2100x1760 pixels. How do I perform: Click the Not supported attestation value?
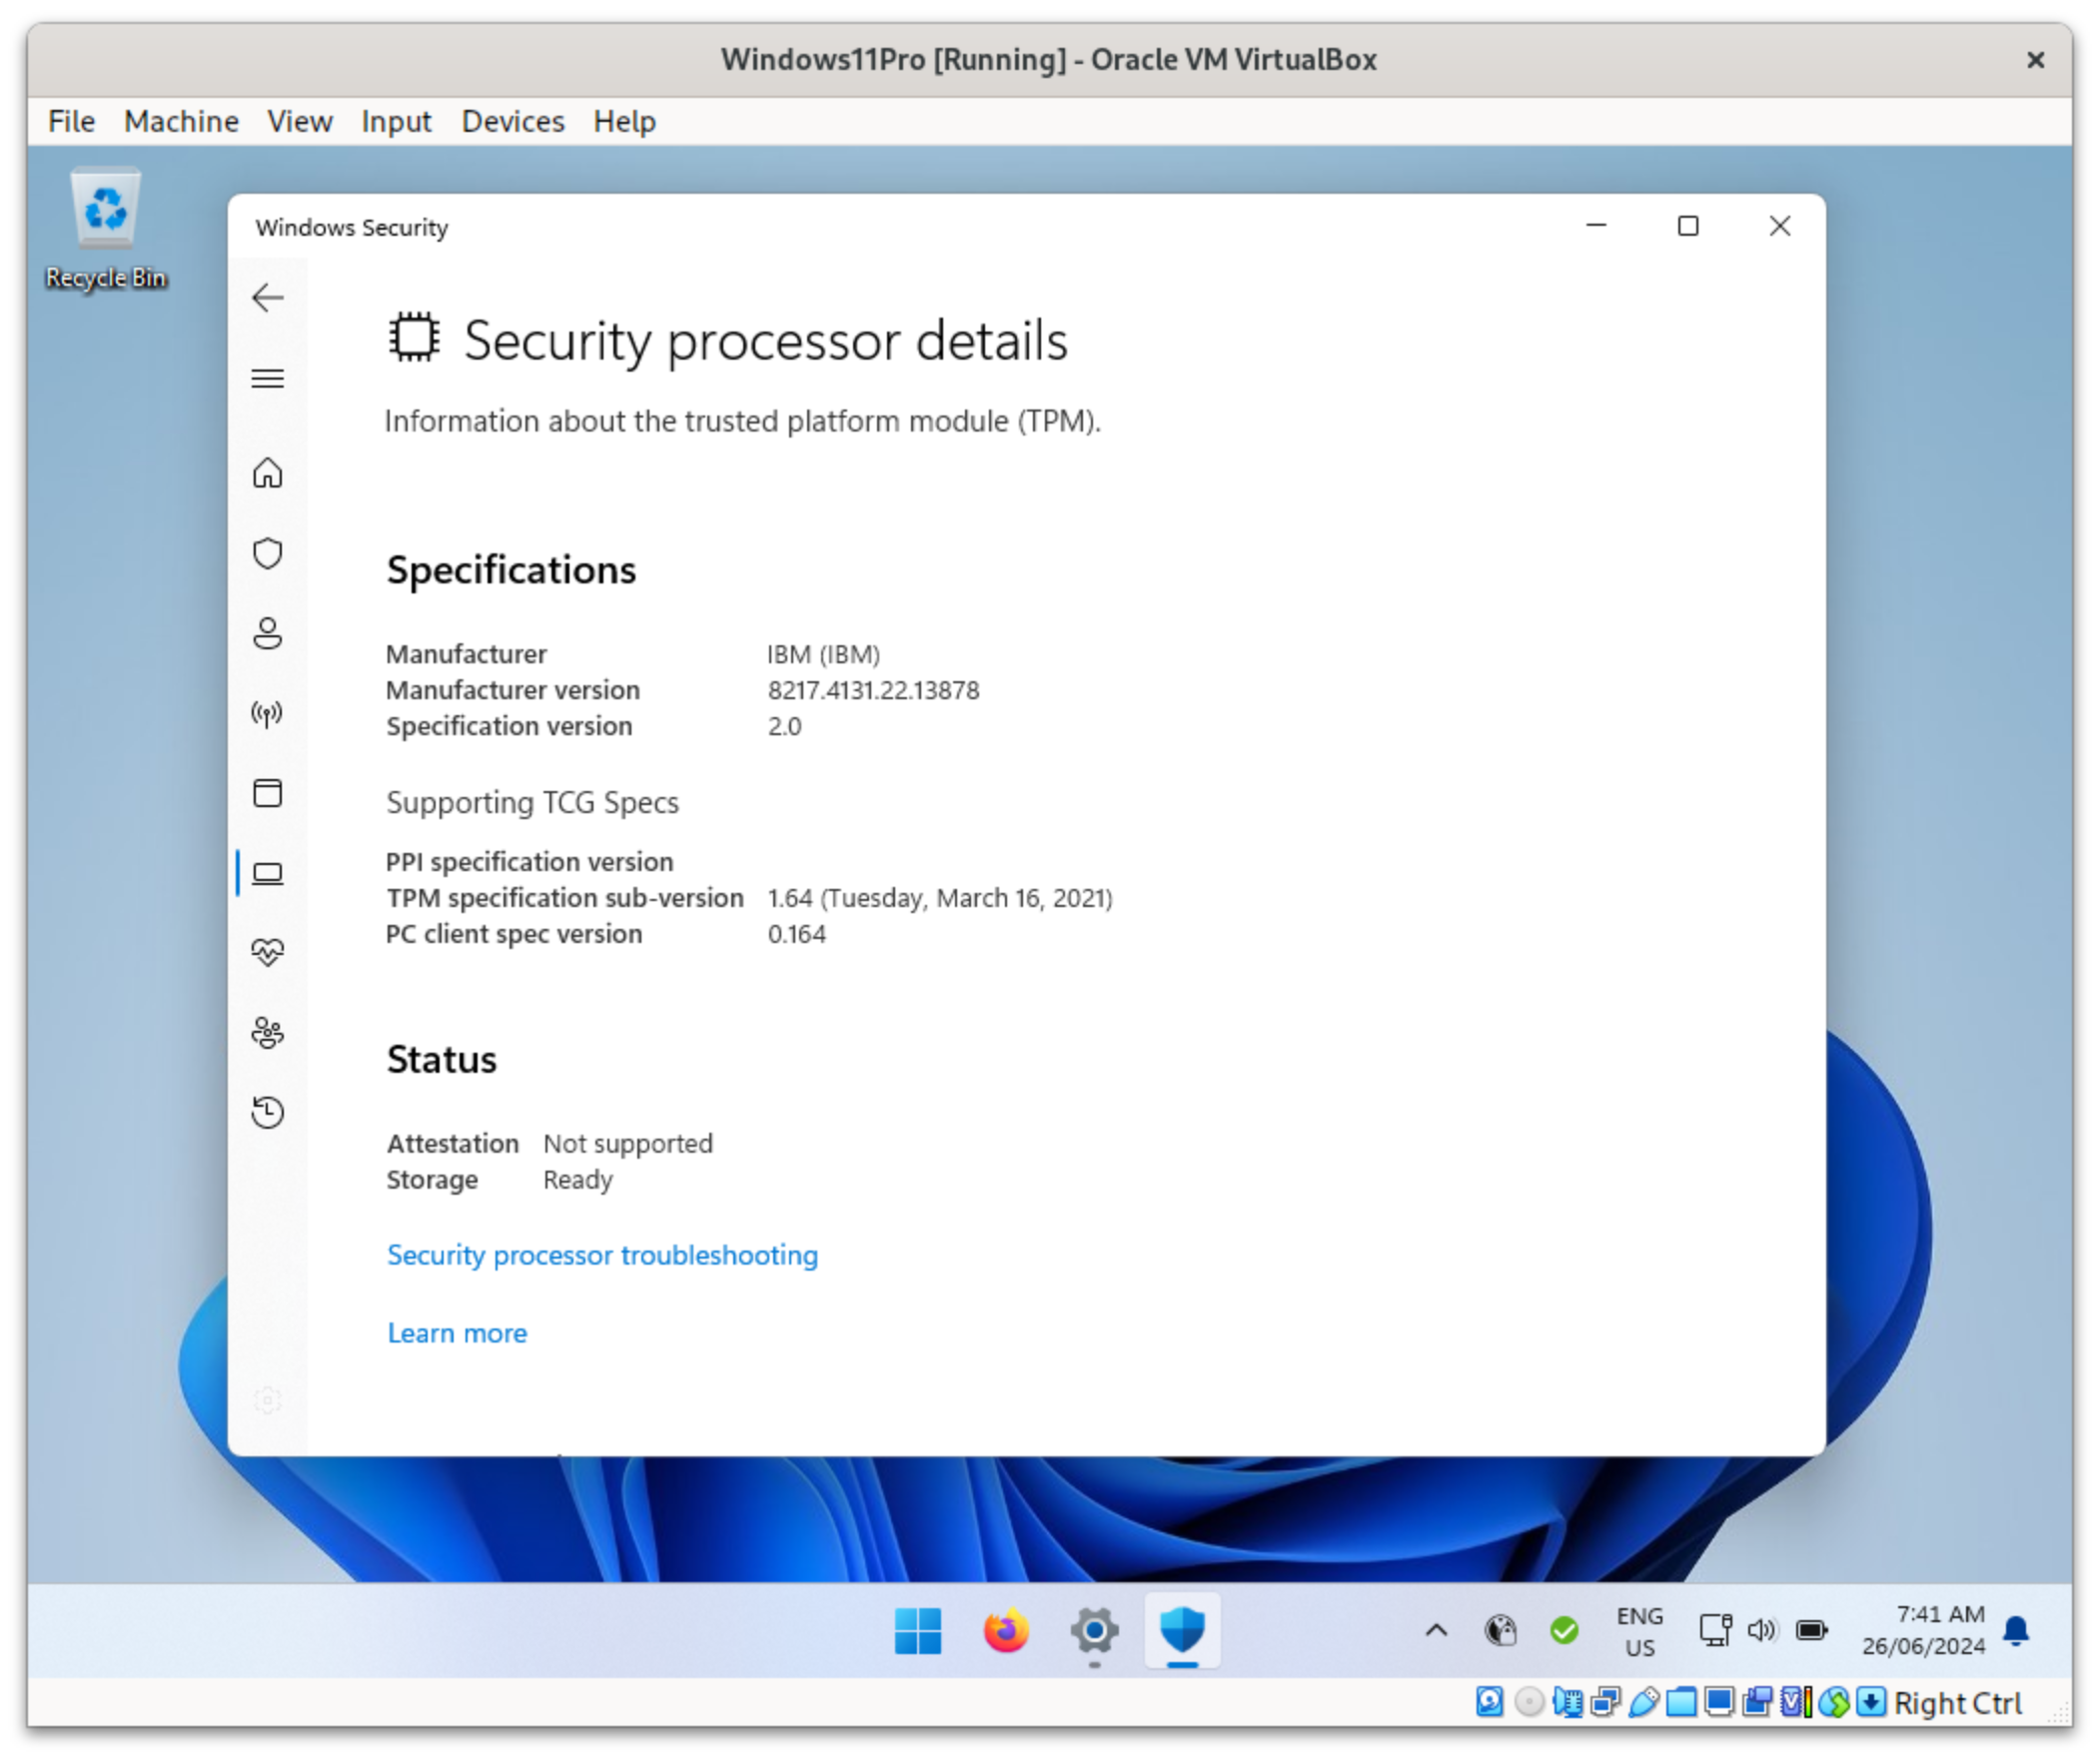[x=628, y=1145]
